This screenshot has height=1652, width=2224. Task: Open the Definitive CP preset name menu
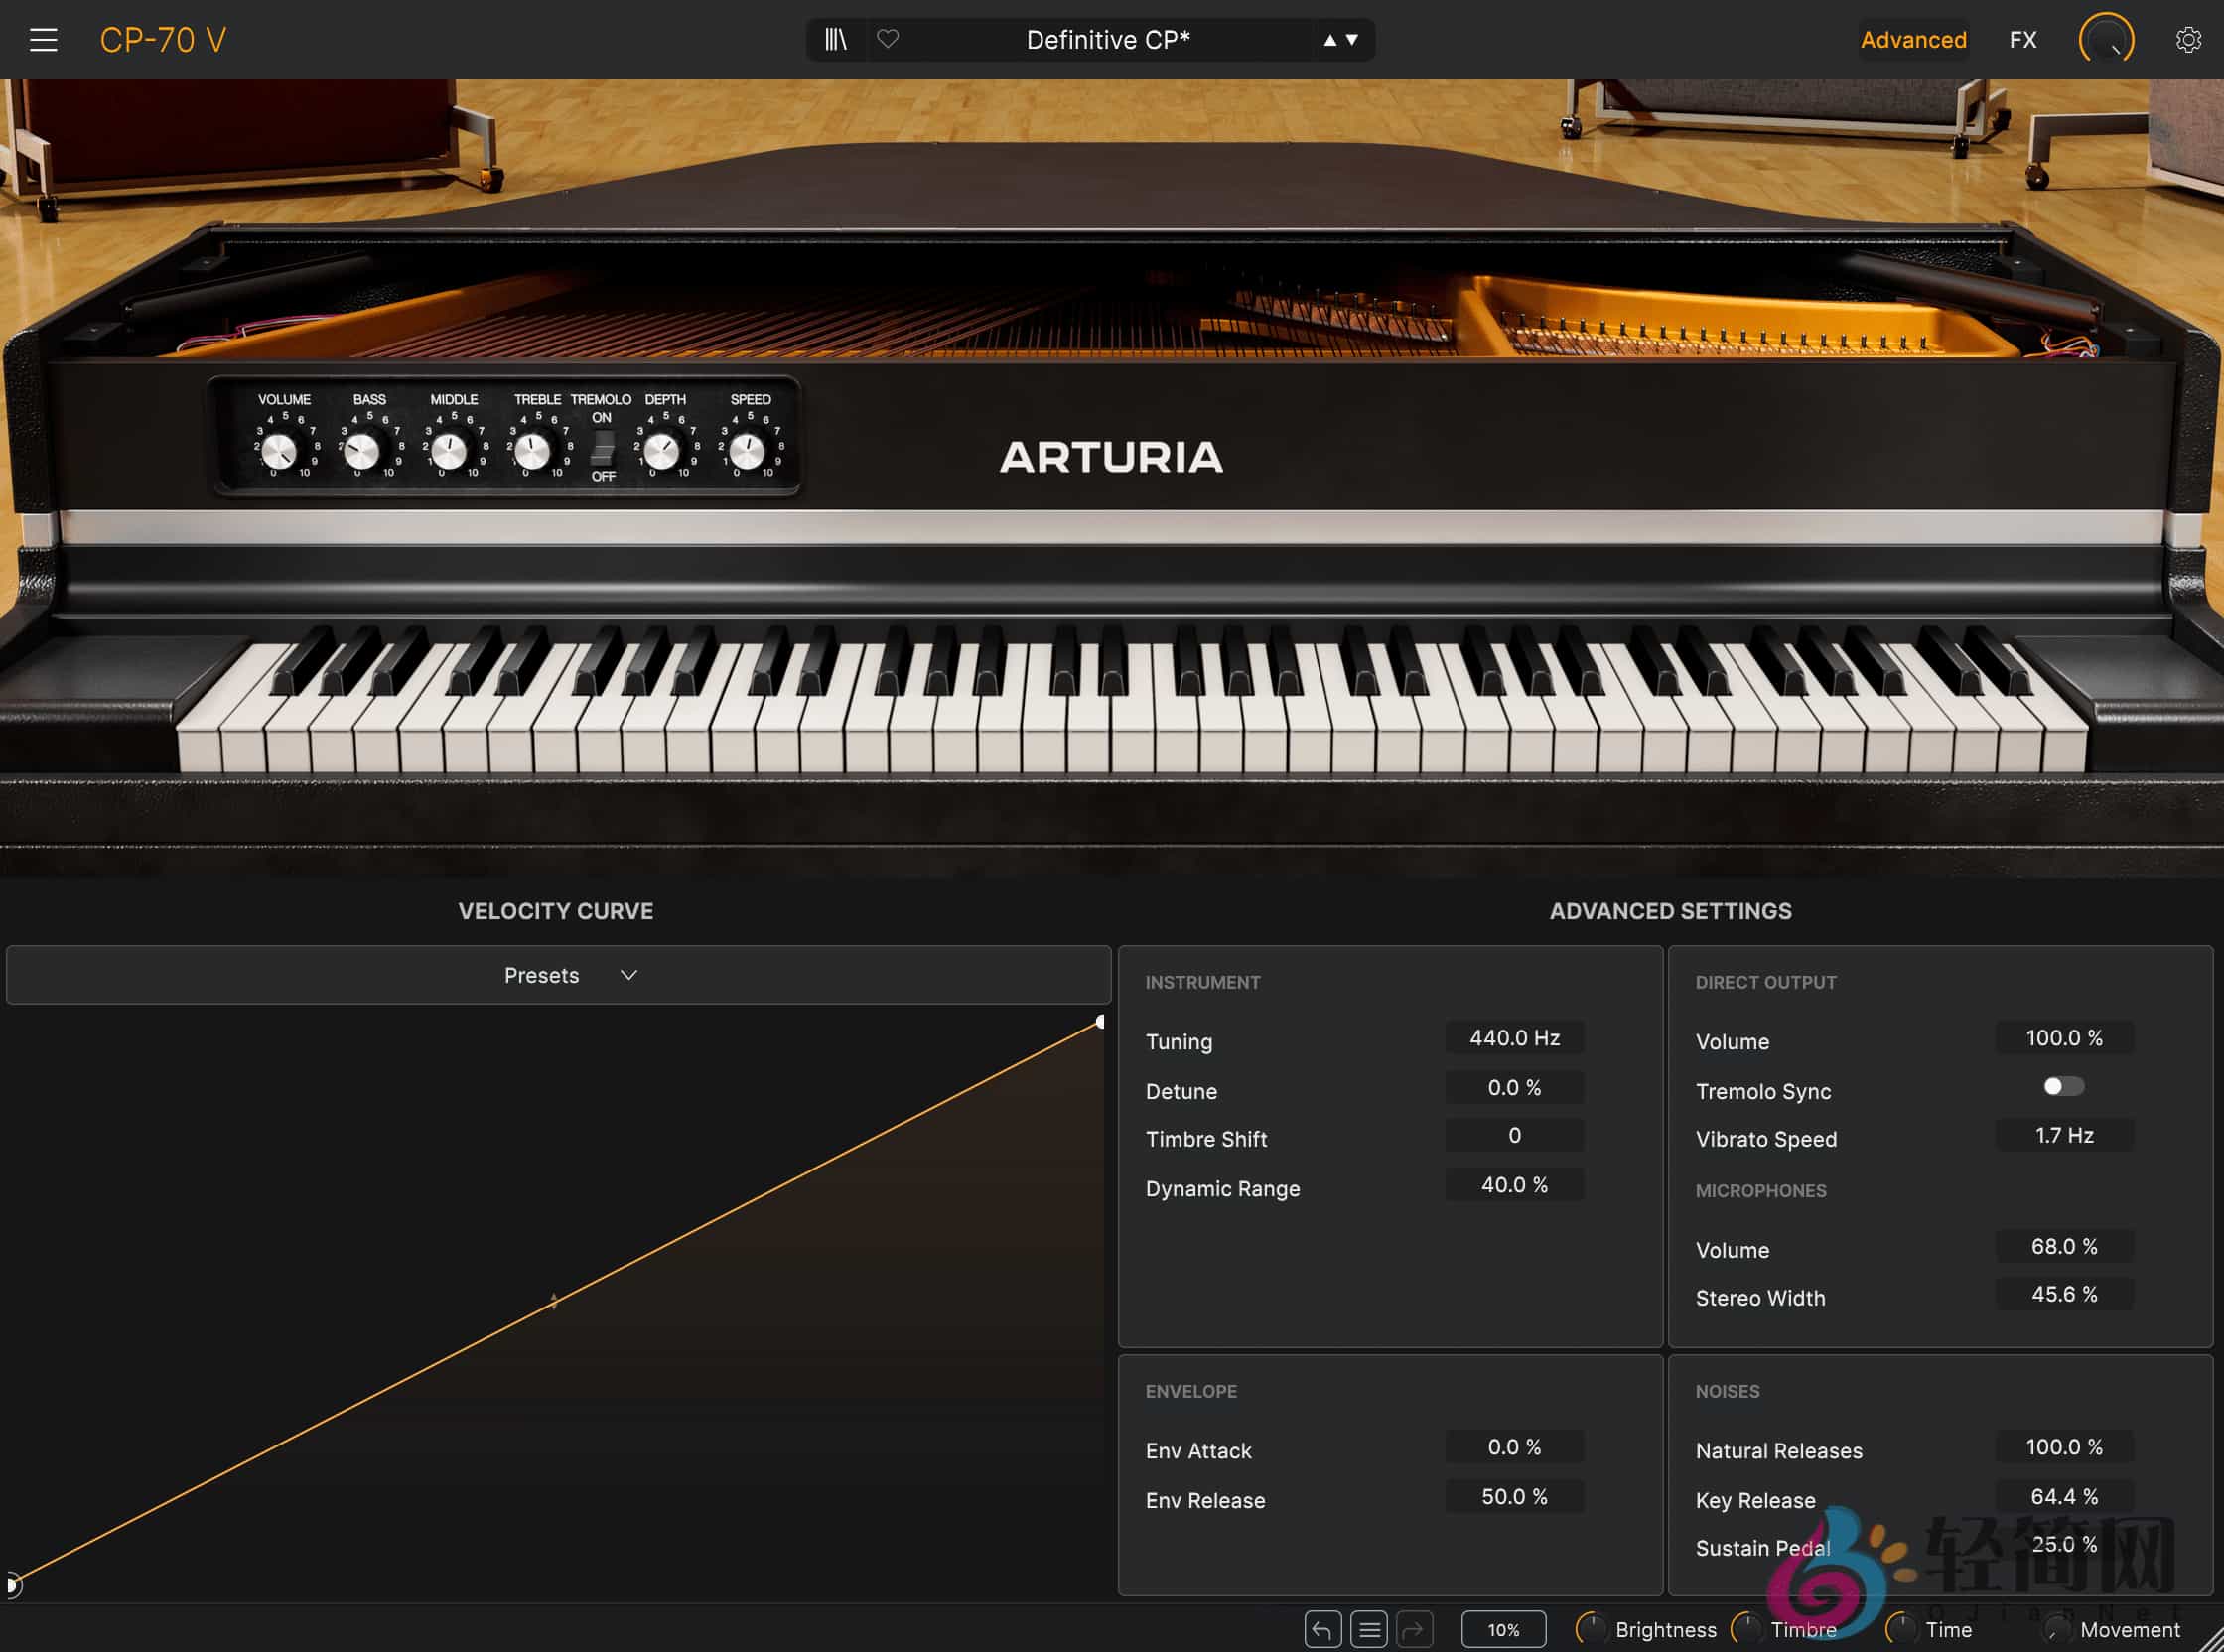1107,40
